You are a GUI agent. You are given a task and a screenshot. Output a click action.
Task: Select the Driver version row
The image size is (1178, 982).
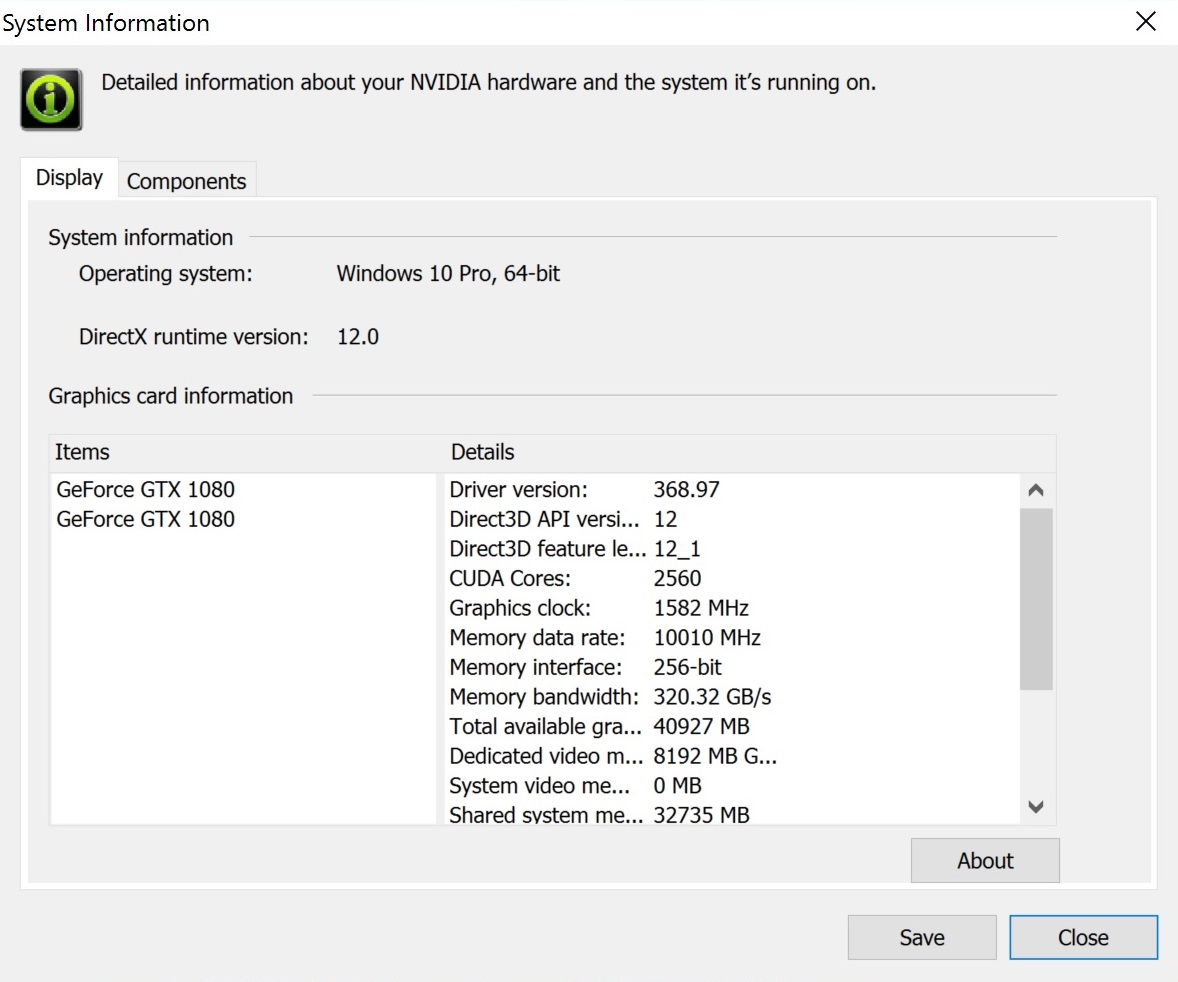(x=584, y=490)
